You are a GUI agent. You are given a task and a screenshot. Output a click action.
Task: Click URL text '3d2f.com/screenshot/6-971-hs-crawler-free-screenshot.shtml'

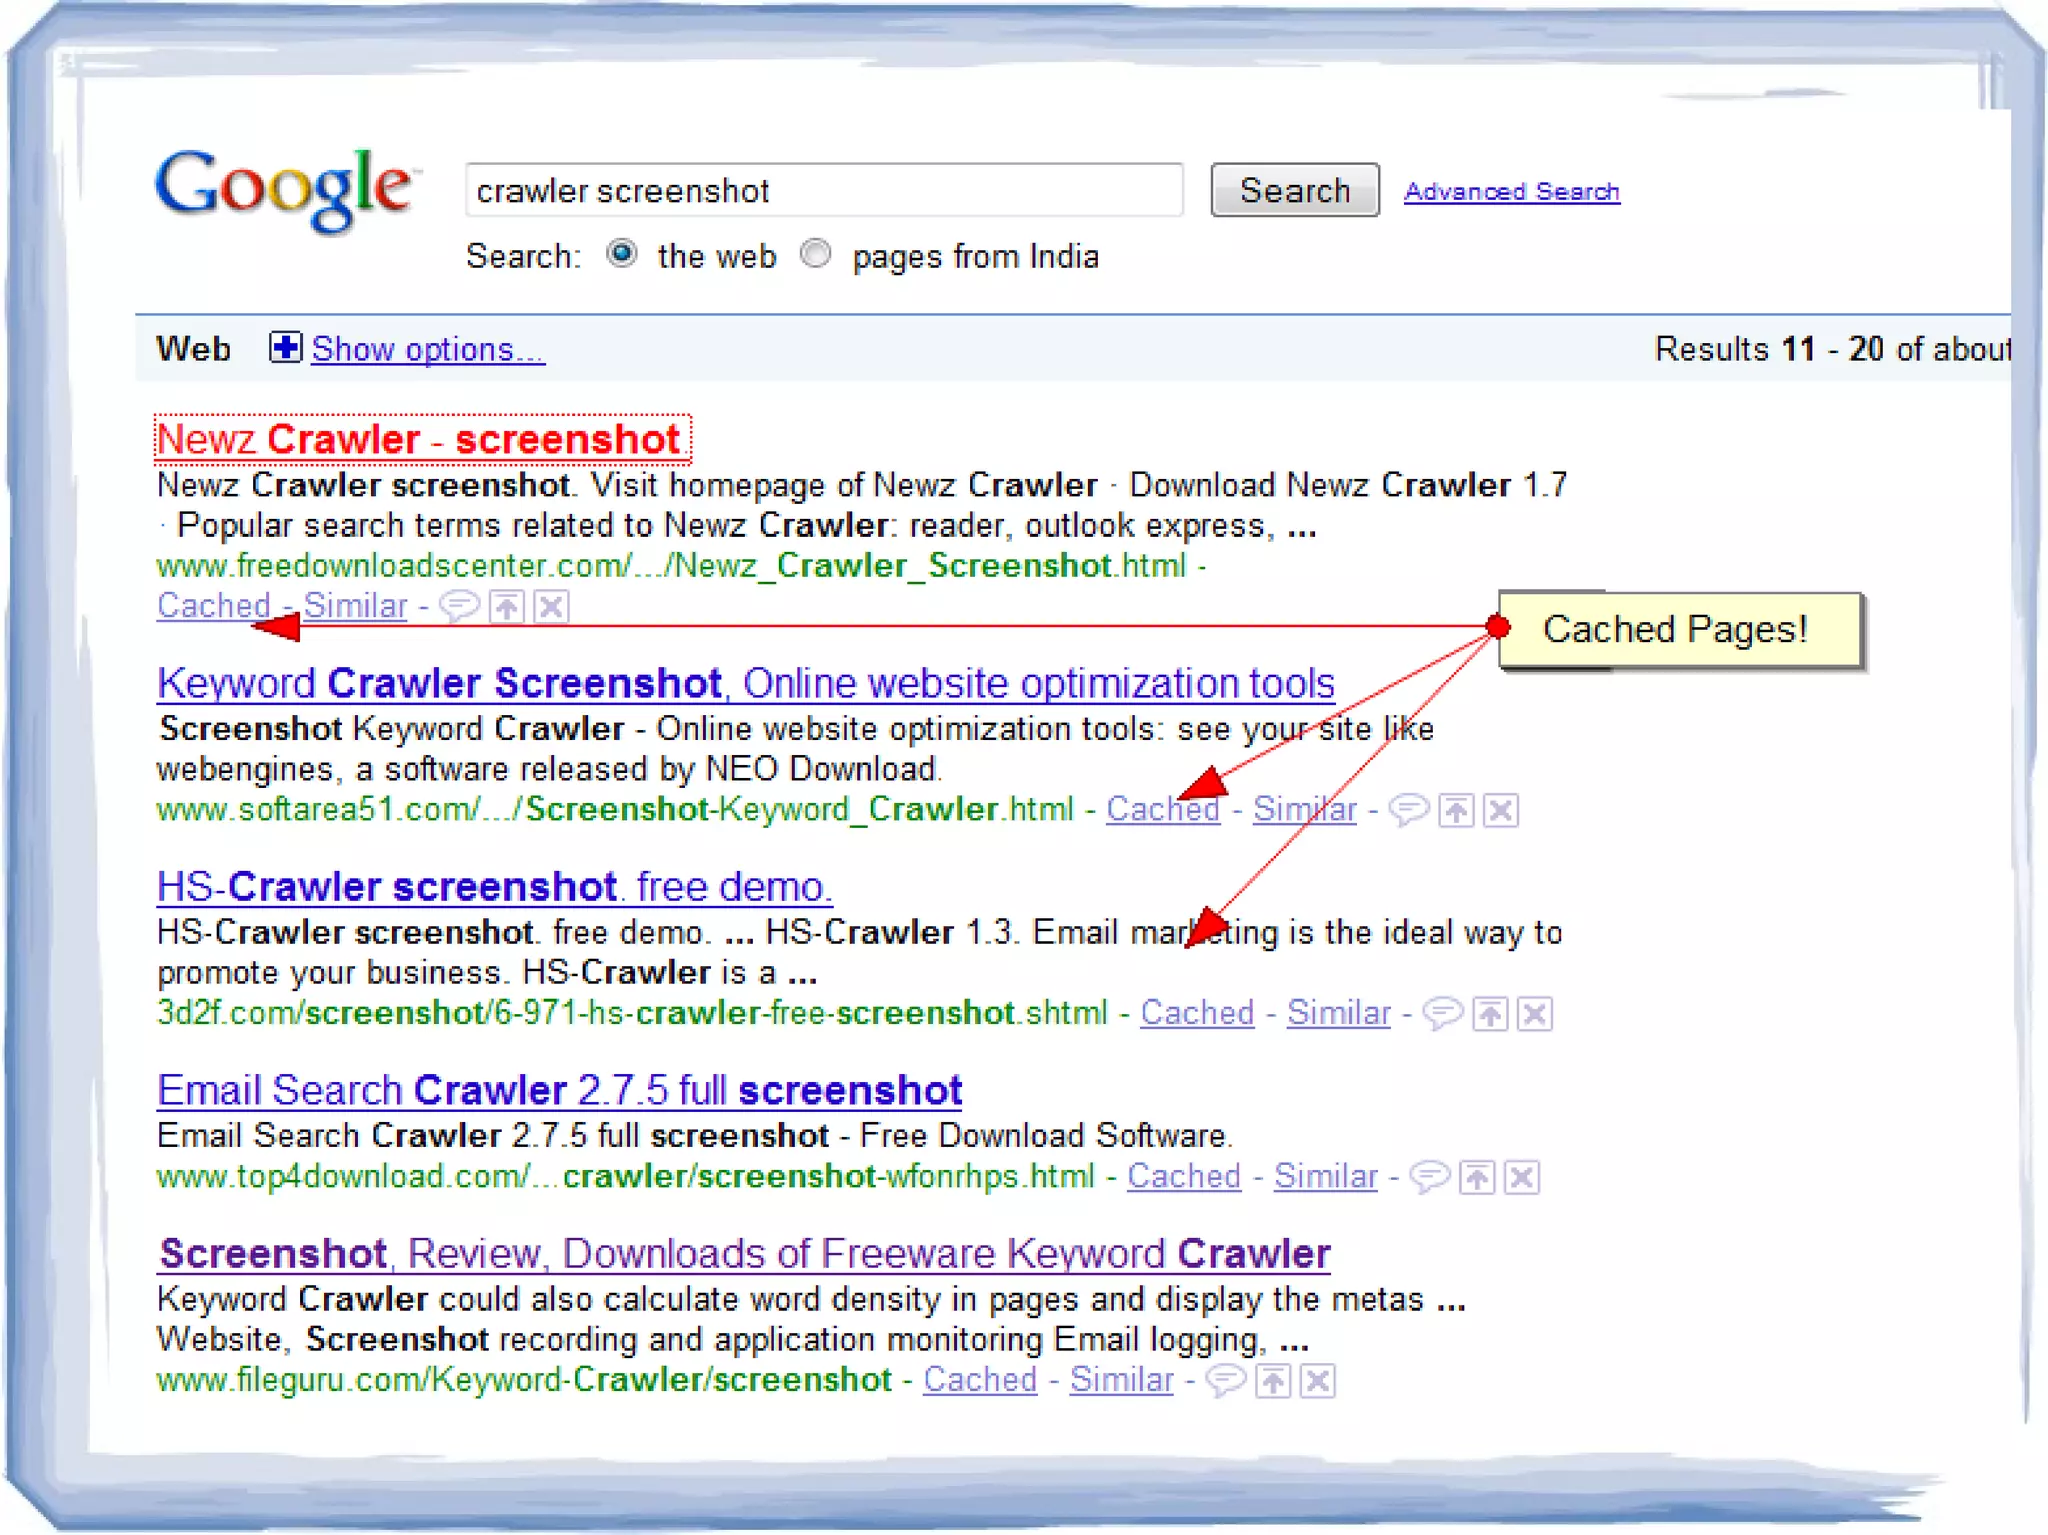632,1012
